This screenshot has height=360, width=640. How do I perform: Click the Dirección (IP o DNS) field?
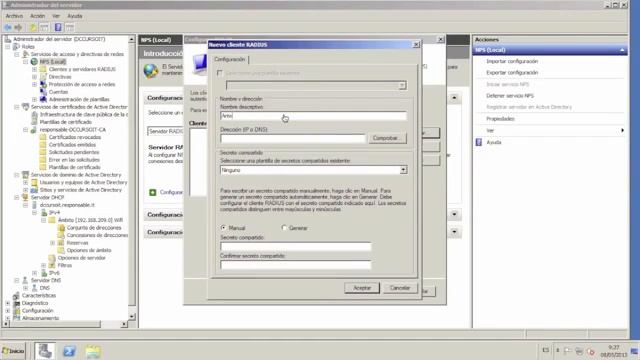(x=293, y=138)
